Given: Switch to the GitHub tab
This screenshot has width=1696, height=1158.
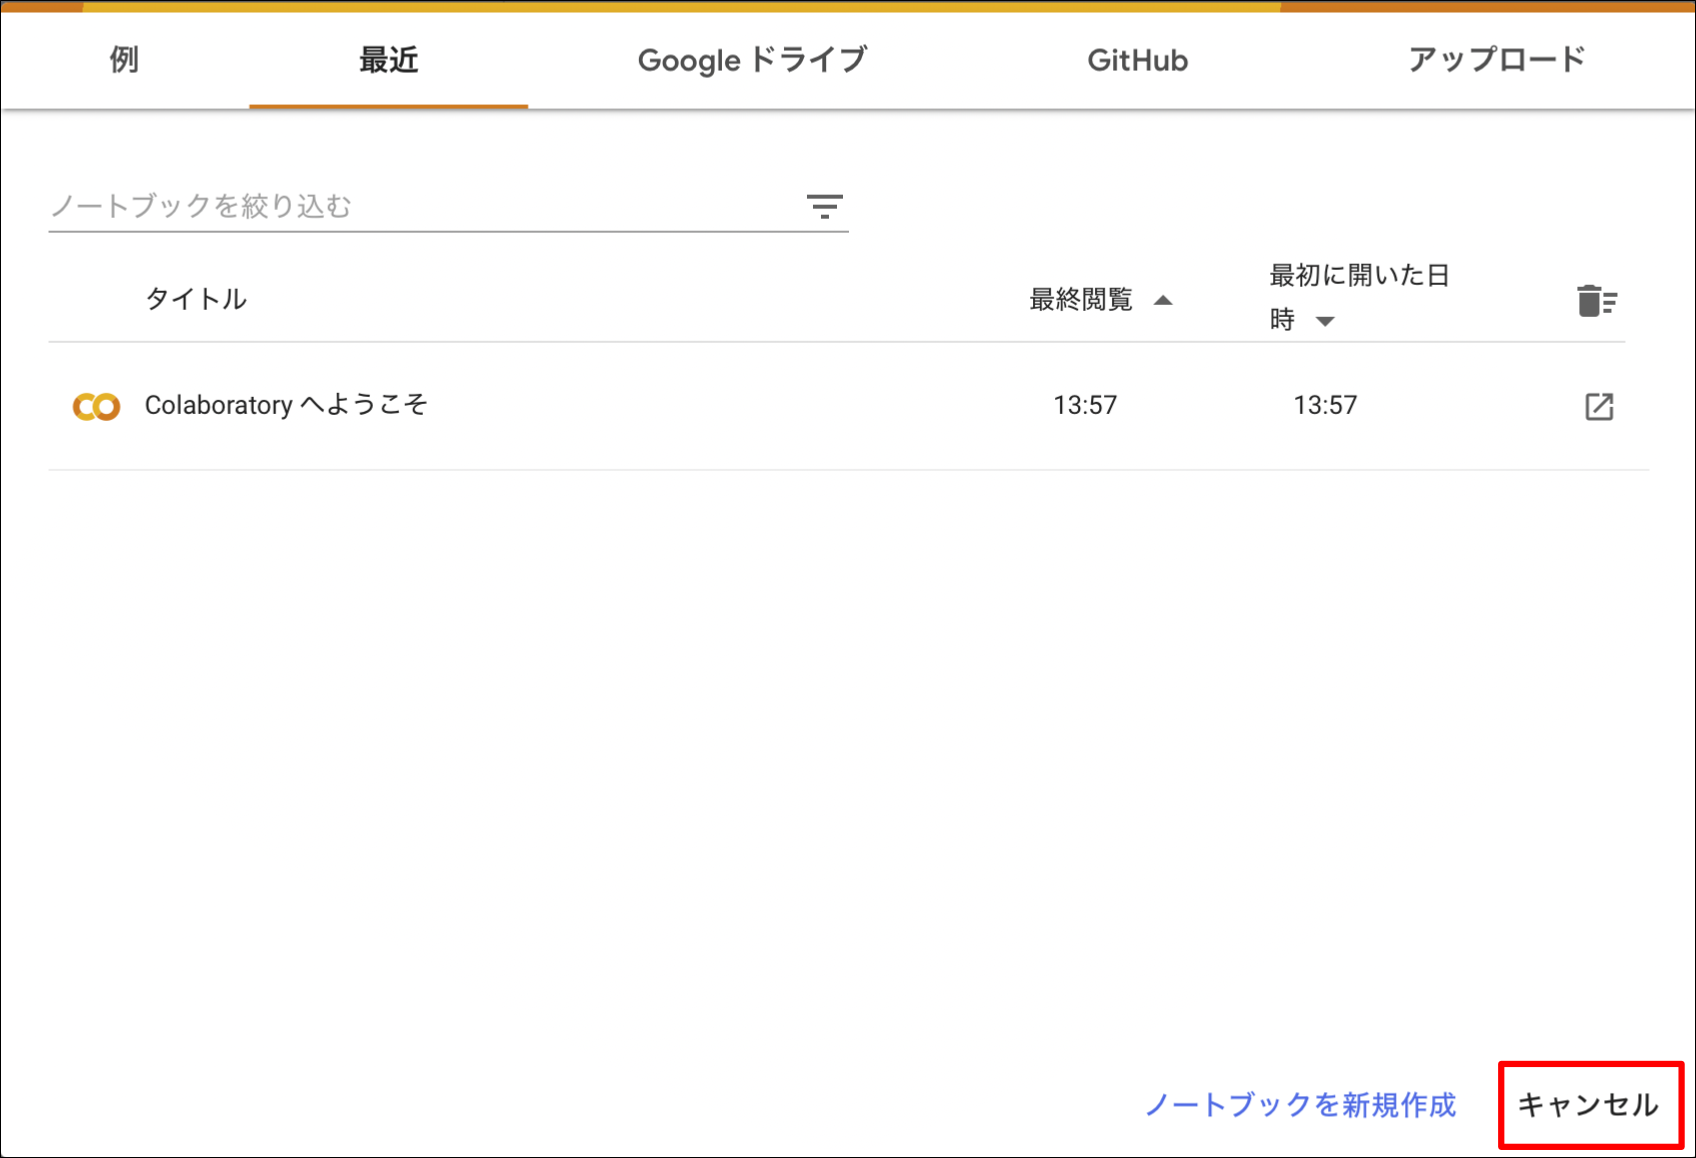Looking at the screenshot, I should pyautogui.click(x=1137, y=60).
